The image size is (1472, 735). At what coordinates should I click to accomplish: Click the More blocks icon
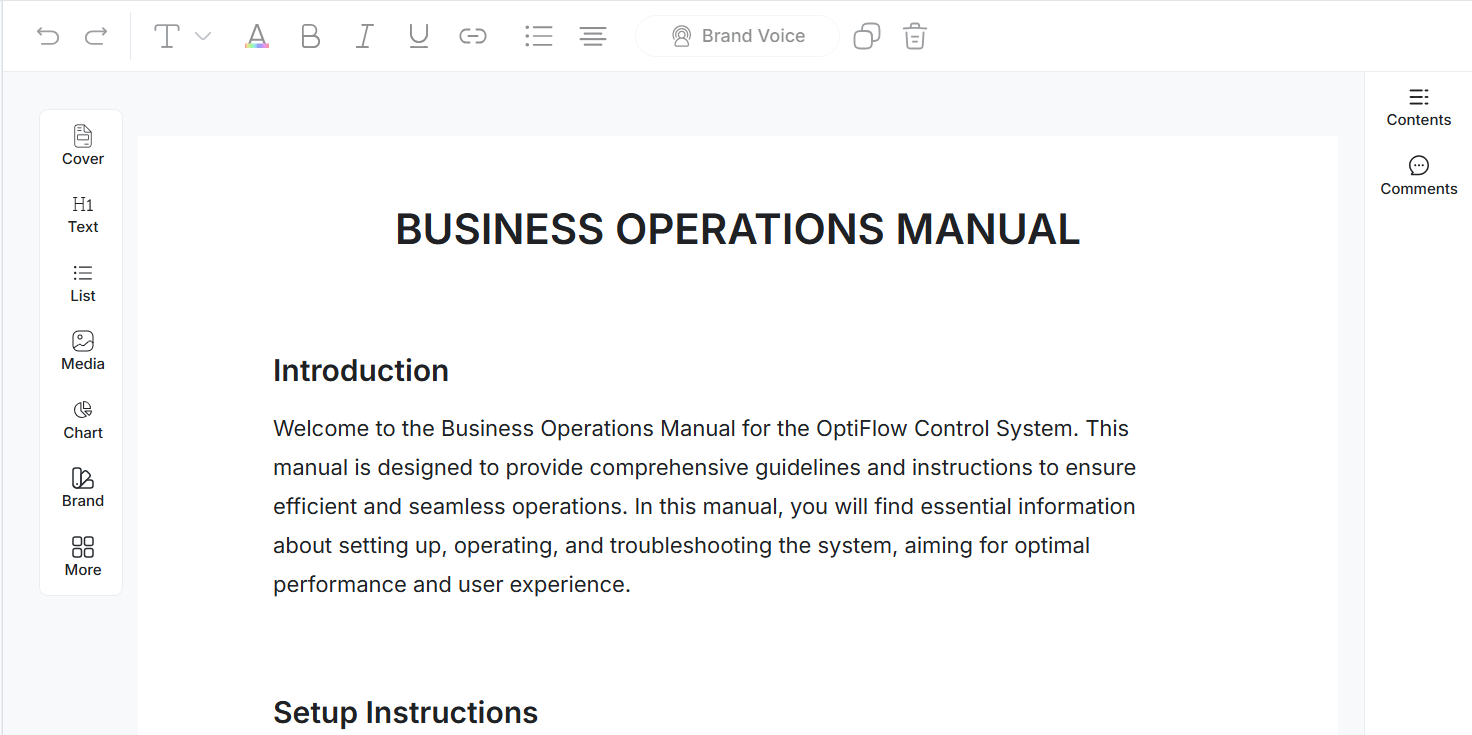[x=81, y=555]
